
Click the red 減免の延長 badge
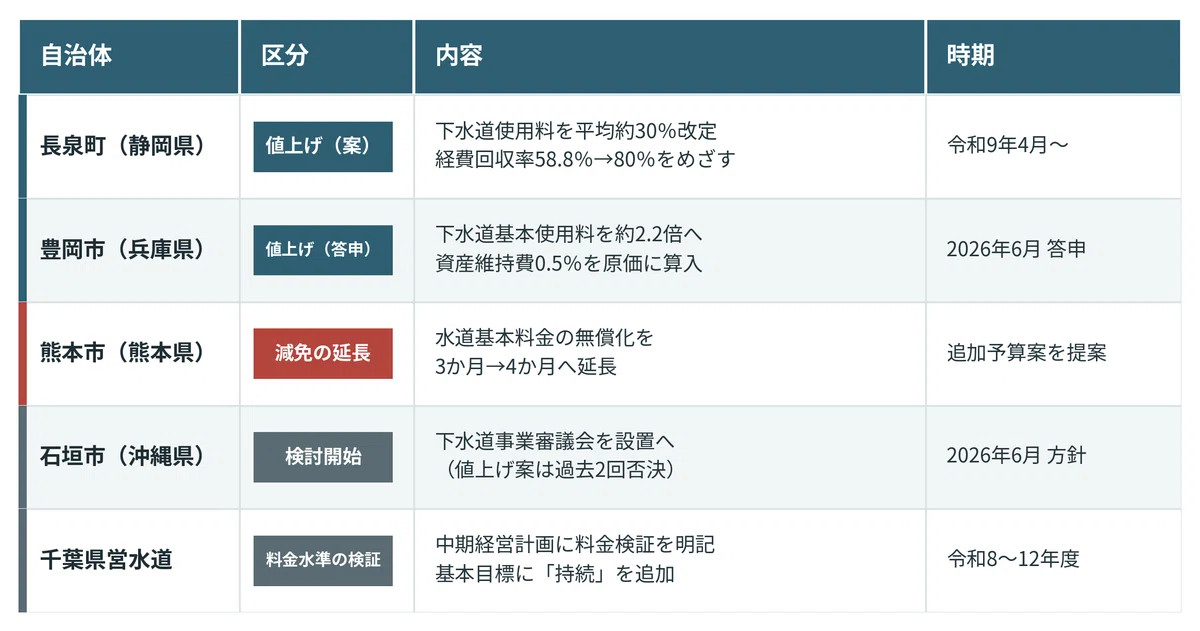(x=323, y=353)
